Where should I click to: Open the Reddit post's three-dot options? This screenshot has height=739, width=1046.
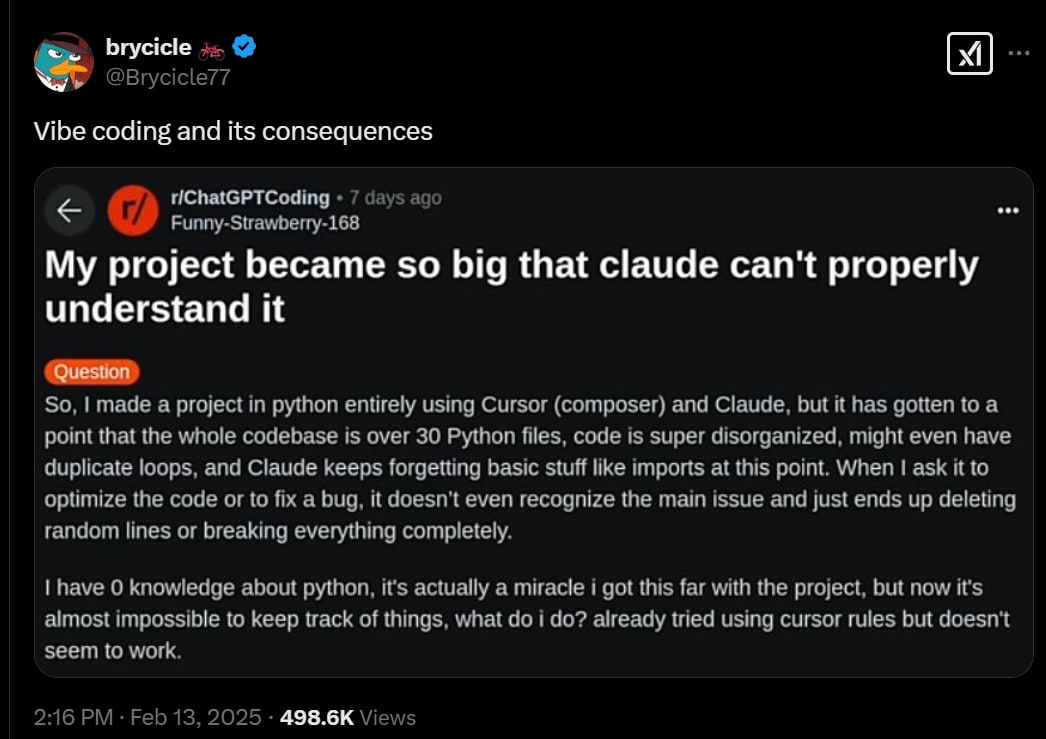click(1007, 210)
